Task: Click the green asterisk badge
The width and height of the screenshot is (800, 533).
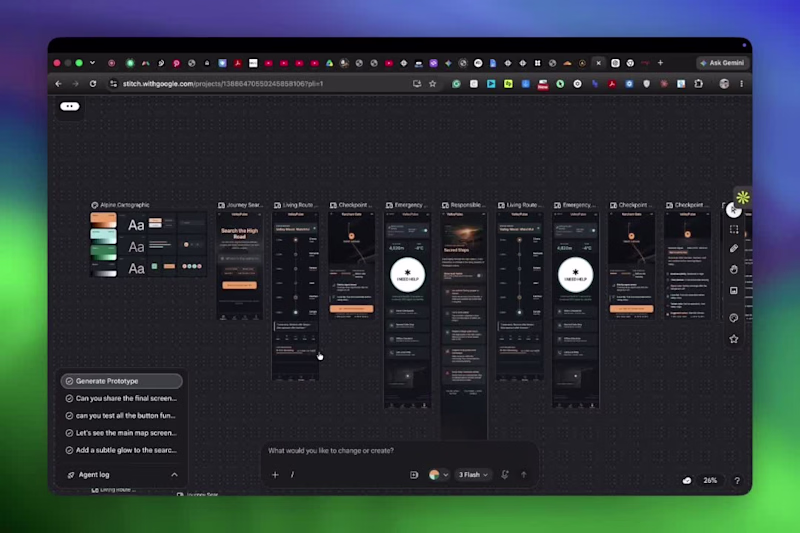Action: pos(743,197)
